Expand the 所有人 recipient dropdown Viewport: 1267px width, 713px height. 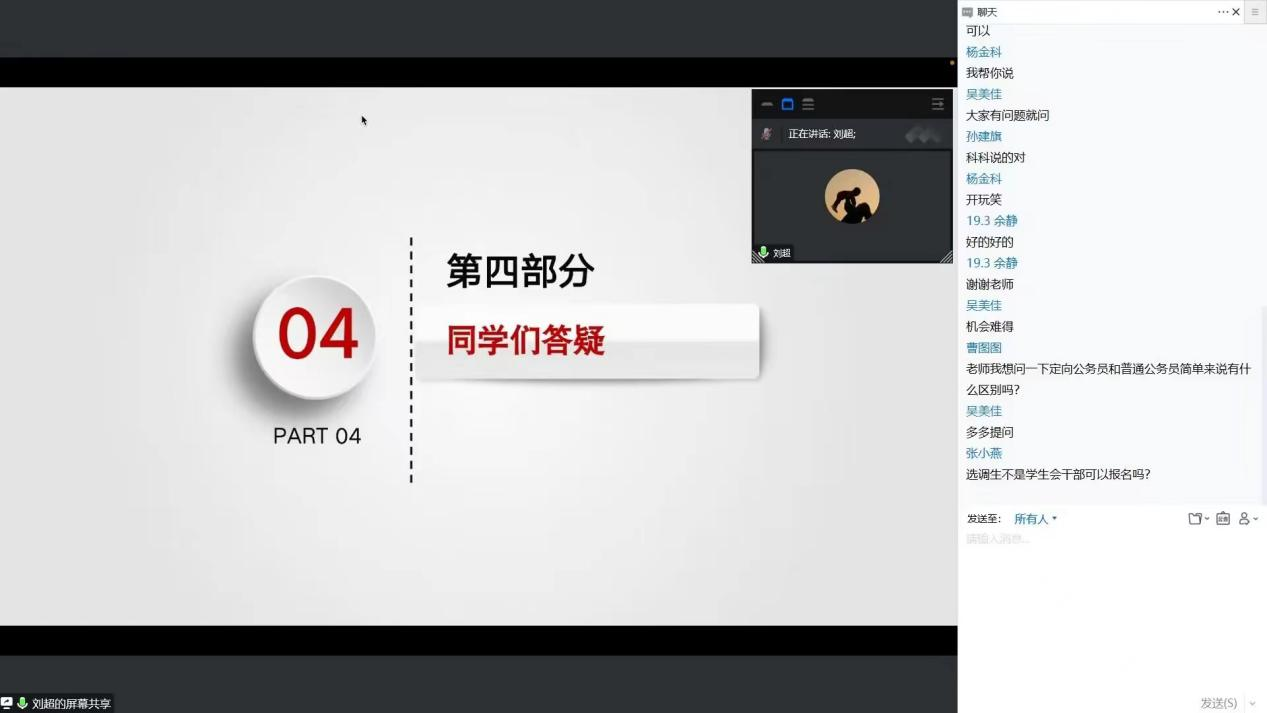[x=1035, y=519]
